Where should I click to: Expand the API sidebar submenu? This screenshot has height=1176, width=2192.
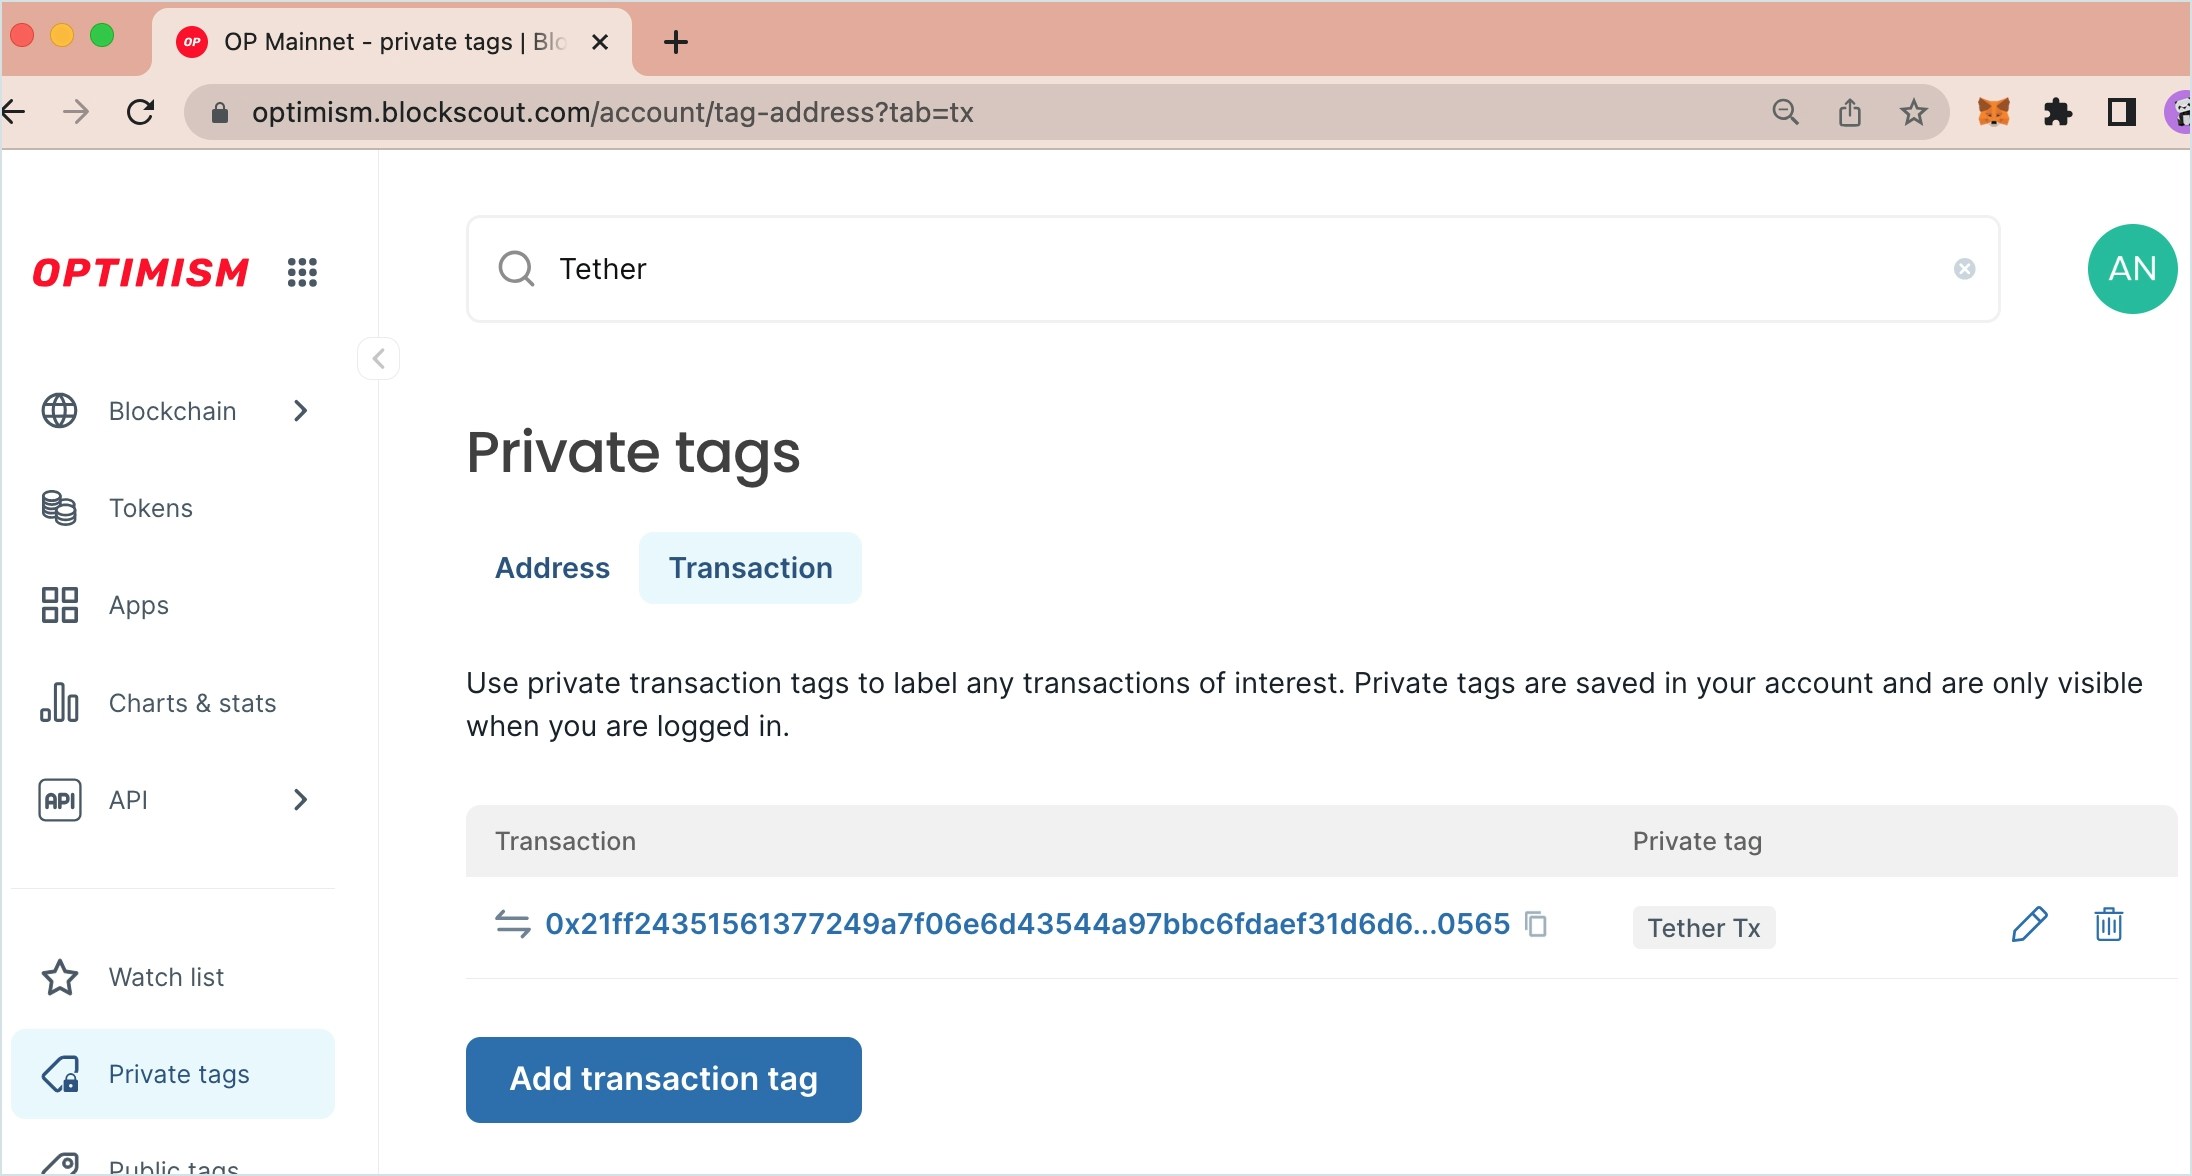pyautogui.click(x=300, y=800)
